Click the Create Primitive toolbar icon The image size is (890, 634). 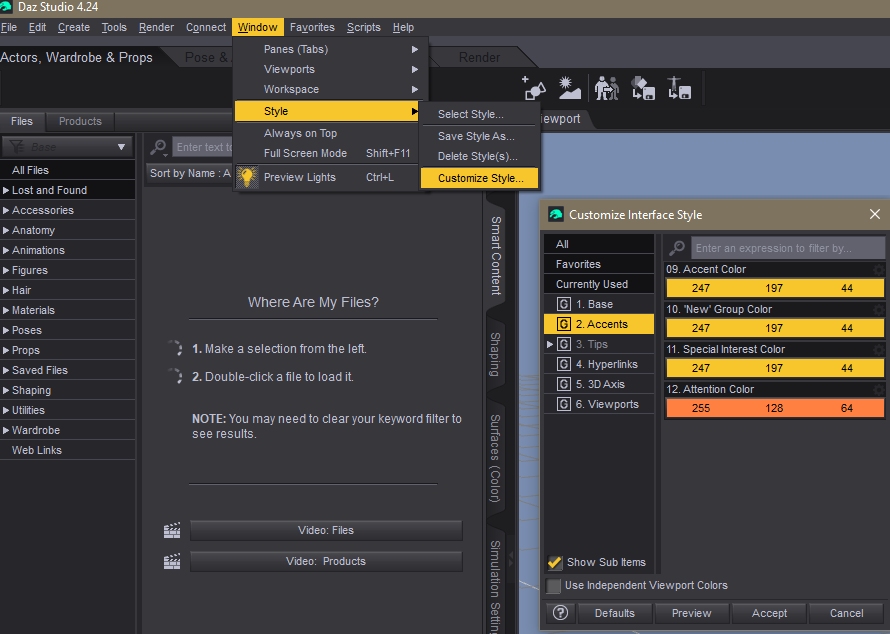click(534, 88)
